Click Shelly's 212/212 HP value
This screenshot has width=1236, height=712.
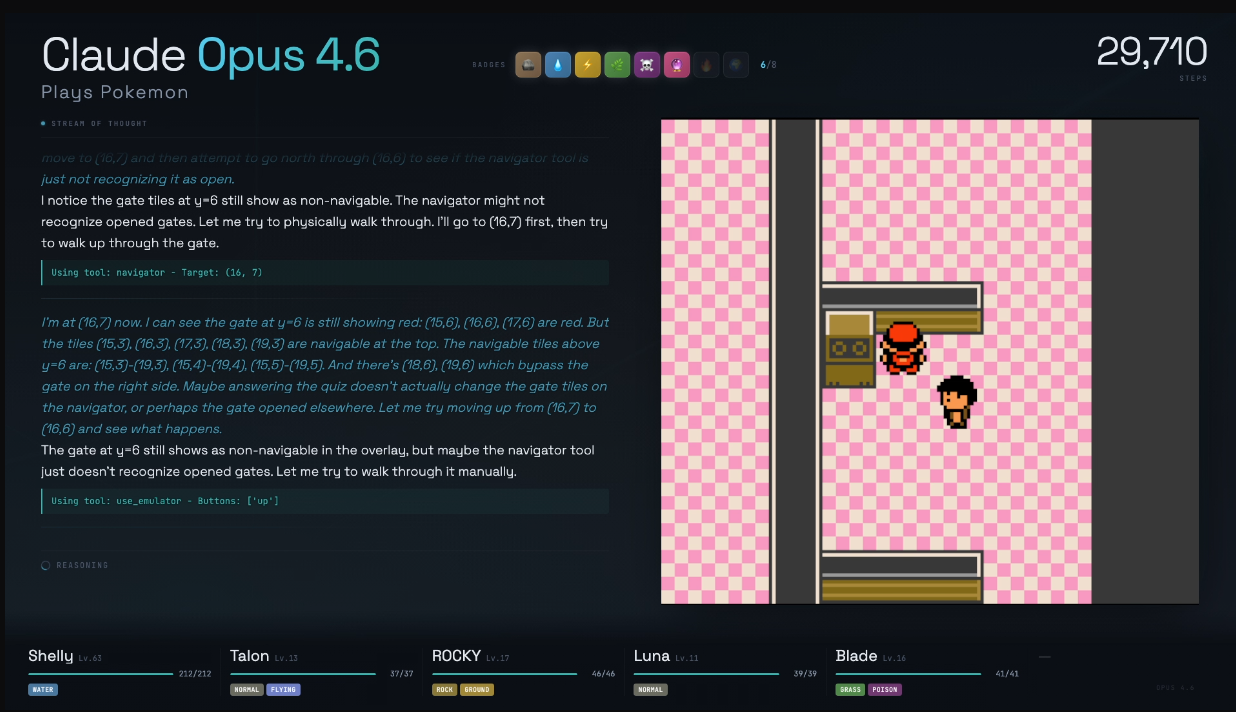click(195, 674)
